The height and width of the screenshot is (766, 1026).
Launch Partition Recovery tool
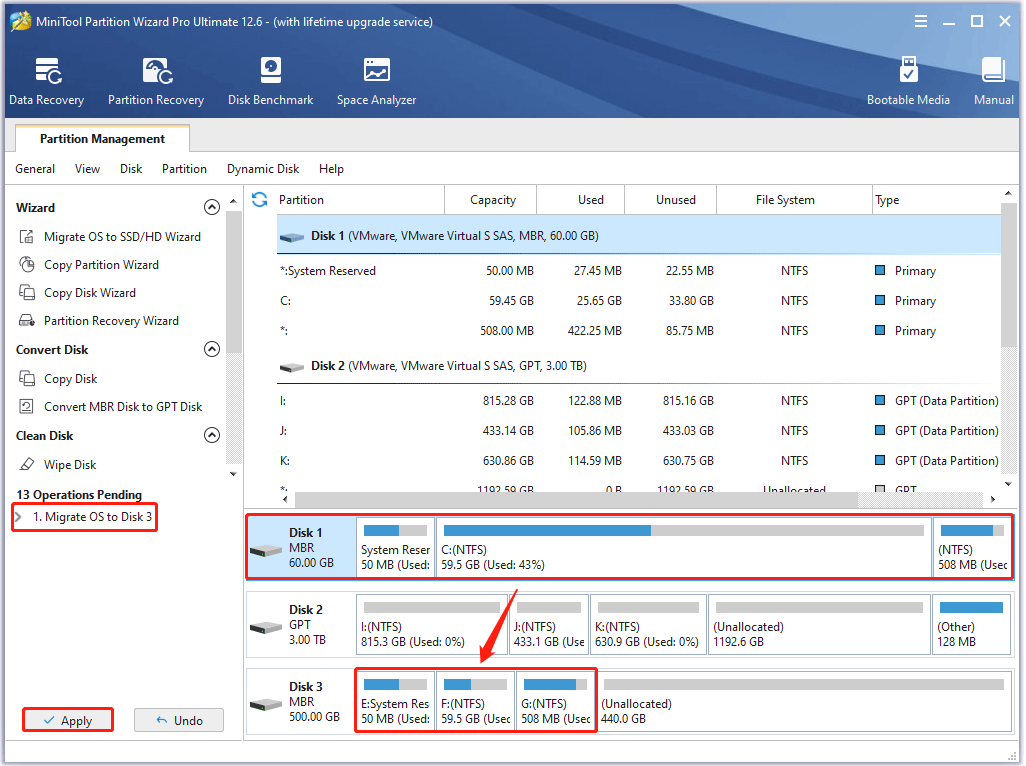pyautogui.click(x=156, y=81)
